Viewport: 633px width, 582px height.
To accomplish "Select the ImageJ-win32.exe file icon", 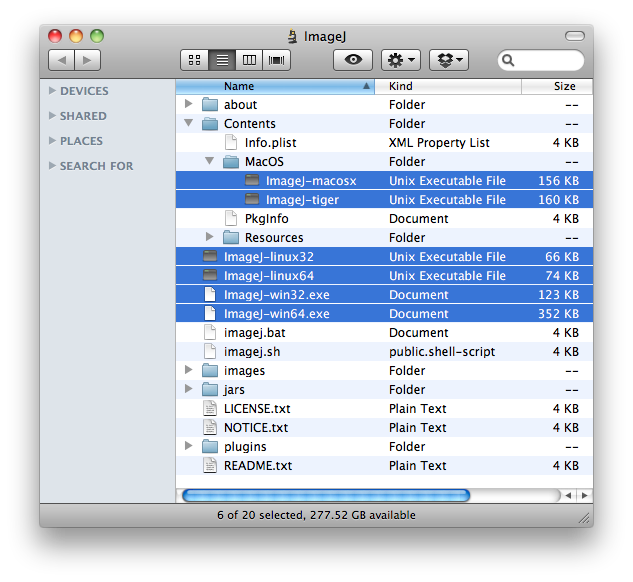I will (210, 294).
